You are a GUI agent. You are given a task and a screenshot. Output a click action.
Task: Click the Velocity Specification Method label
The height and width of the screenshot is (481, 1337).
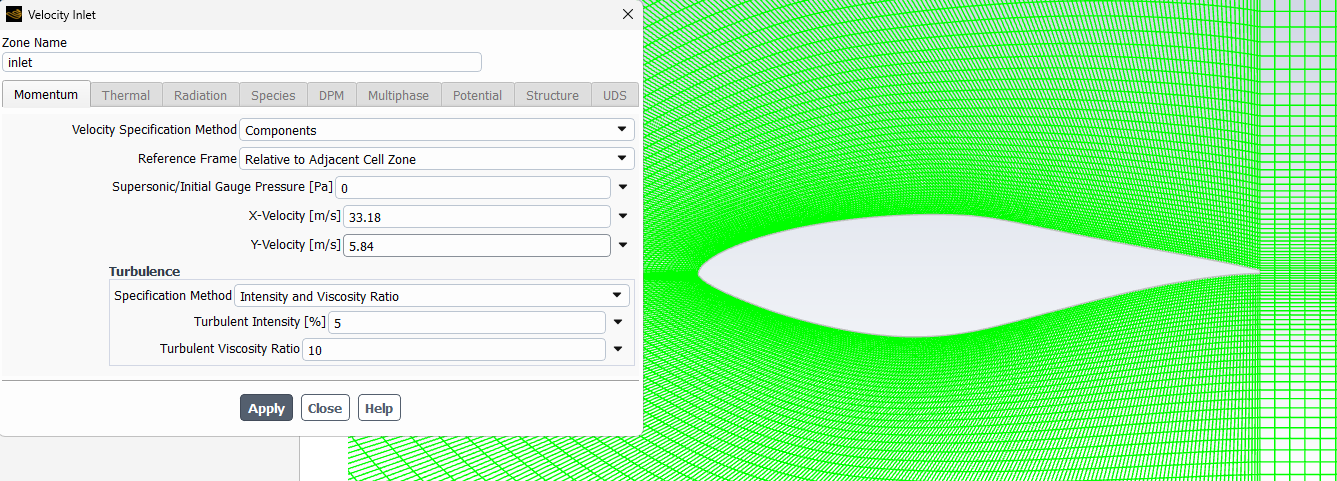pyautogui.click(x=154, y=130)
